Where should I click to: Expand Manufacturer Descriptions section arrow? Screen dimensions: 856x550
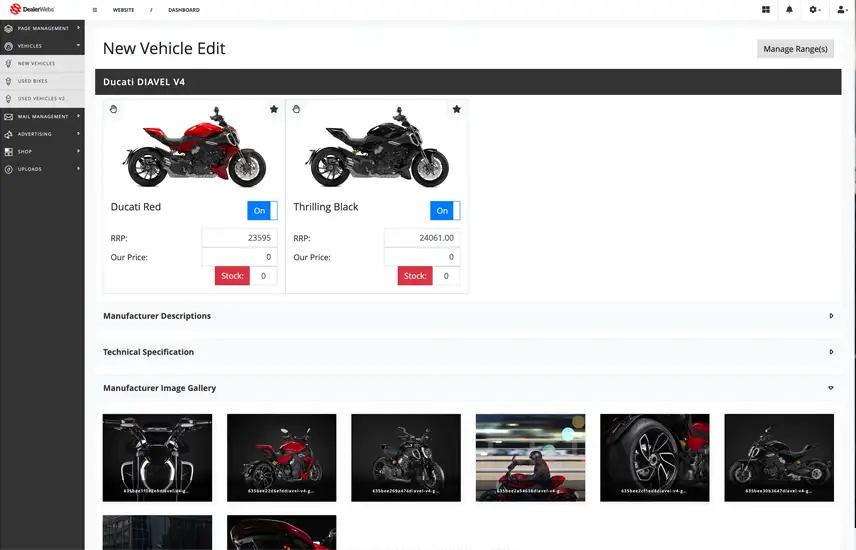tap(831, 316)
